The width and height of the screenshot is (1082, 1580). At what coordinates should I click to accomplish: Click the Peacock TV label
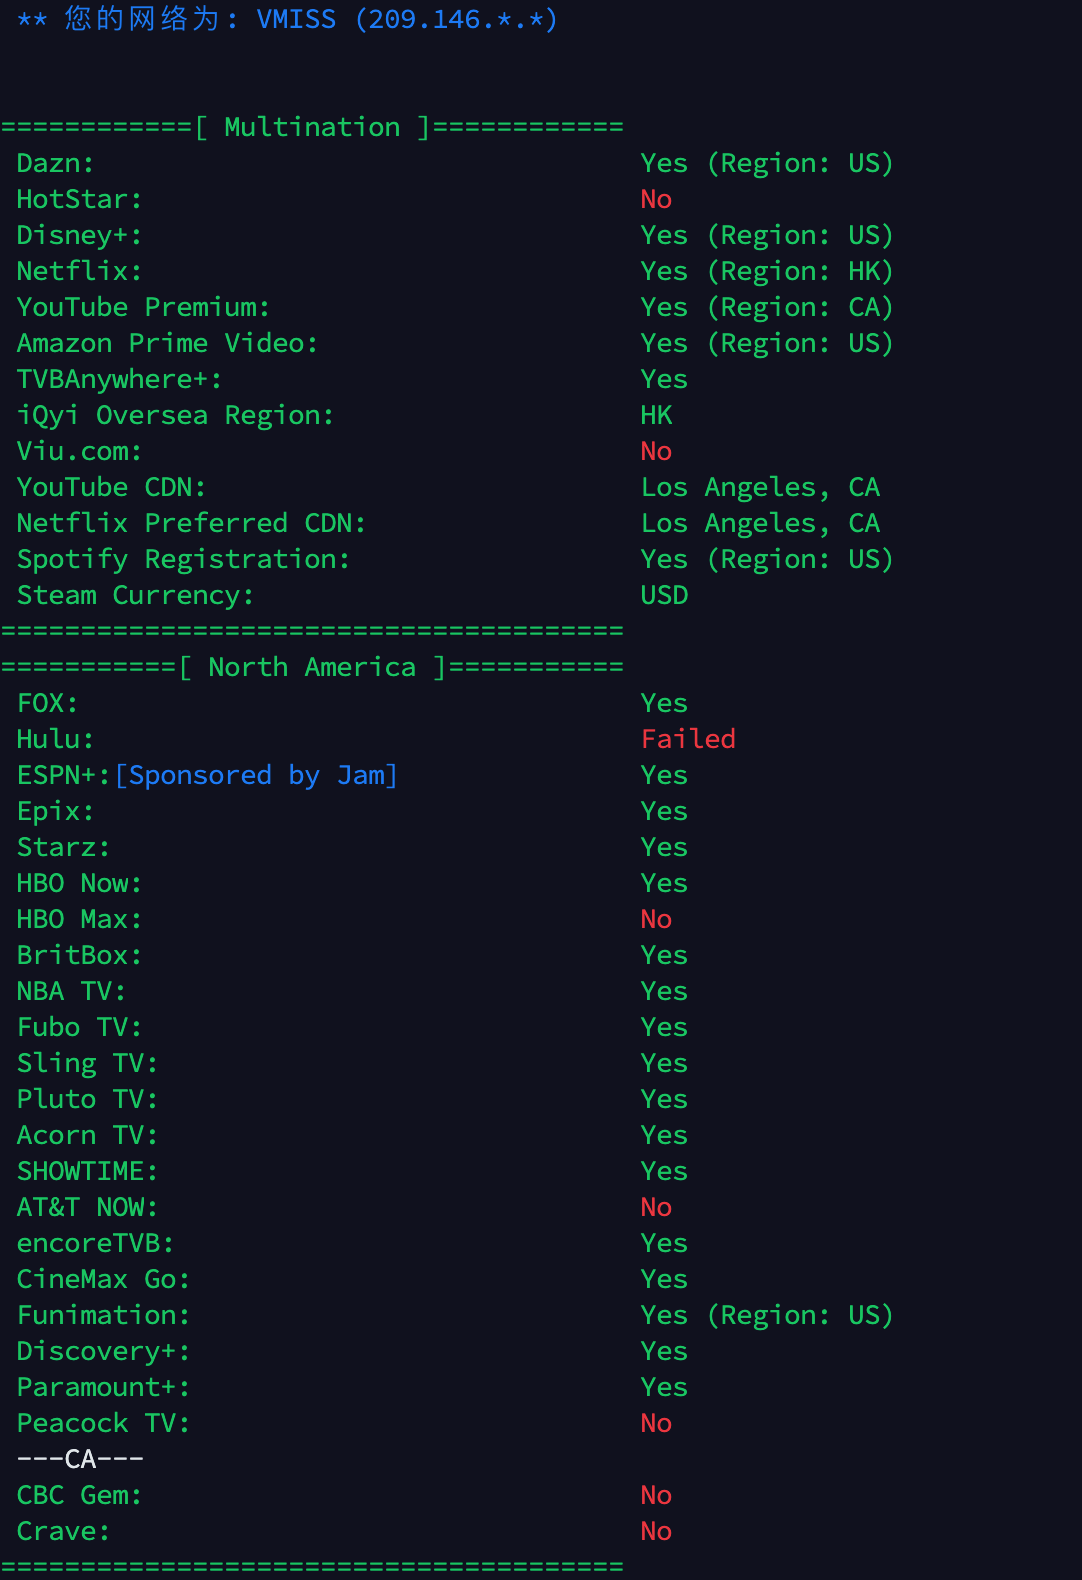[103, 1424]
